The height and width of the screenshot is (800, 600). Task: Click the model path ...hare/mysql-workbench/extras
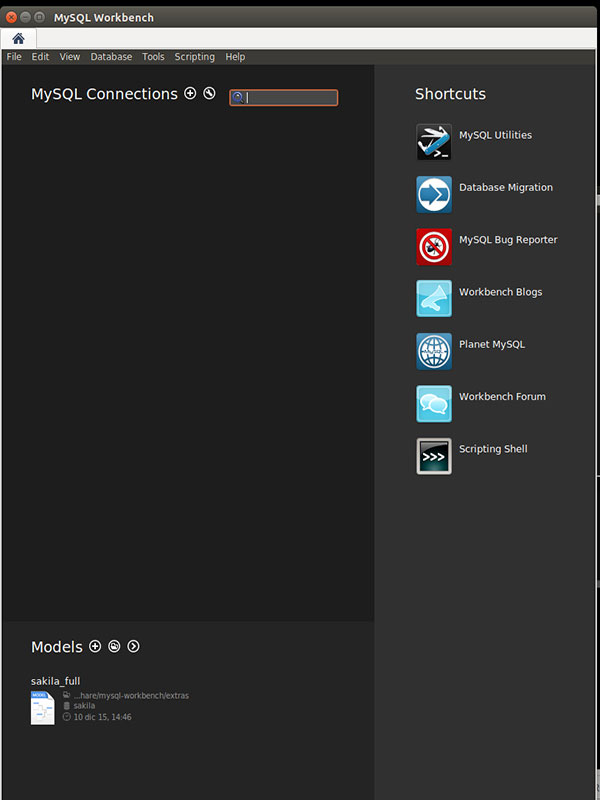point(131,695)
